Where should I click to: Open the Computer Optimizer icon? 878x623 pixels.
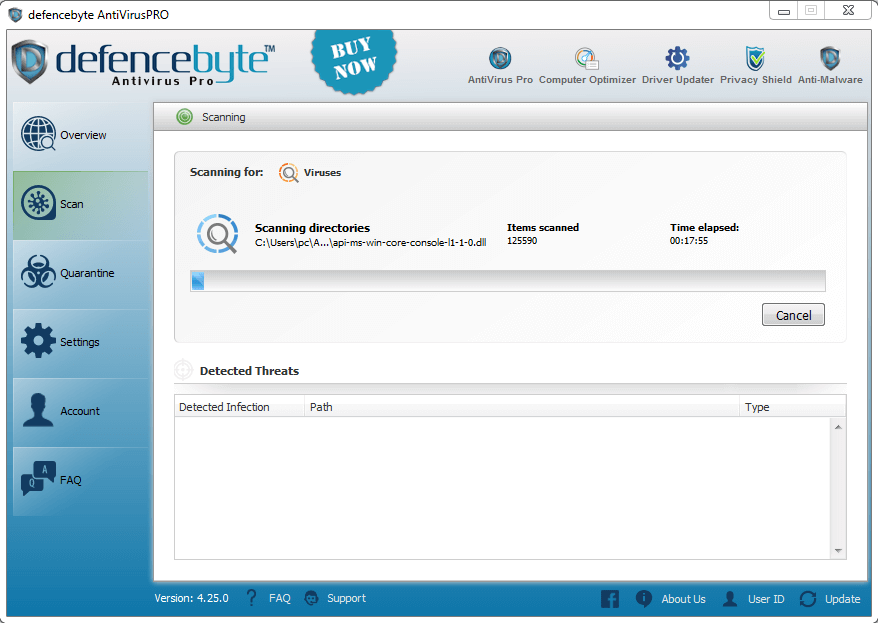point(586,58)
